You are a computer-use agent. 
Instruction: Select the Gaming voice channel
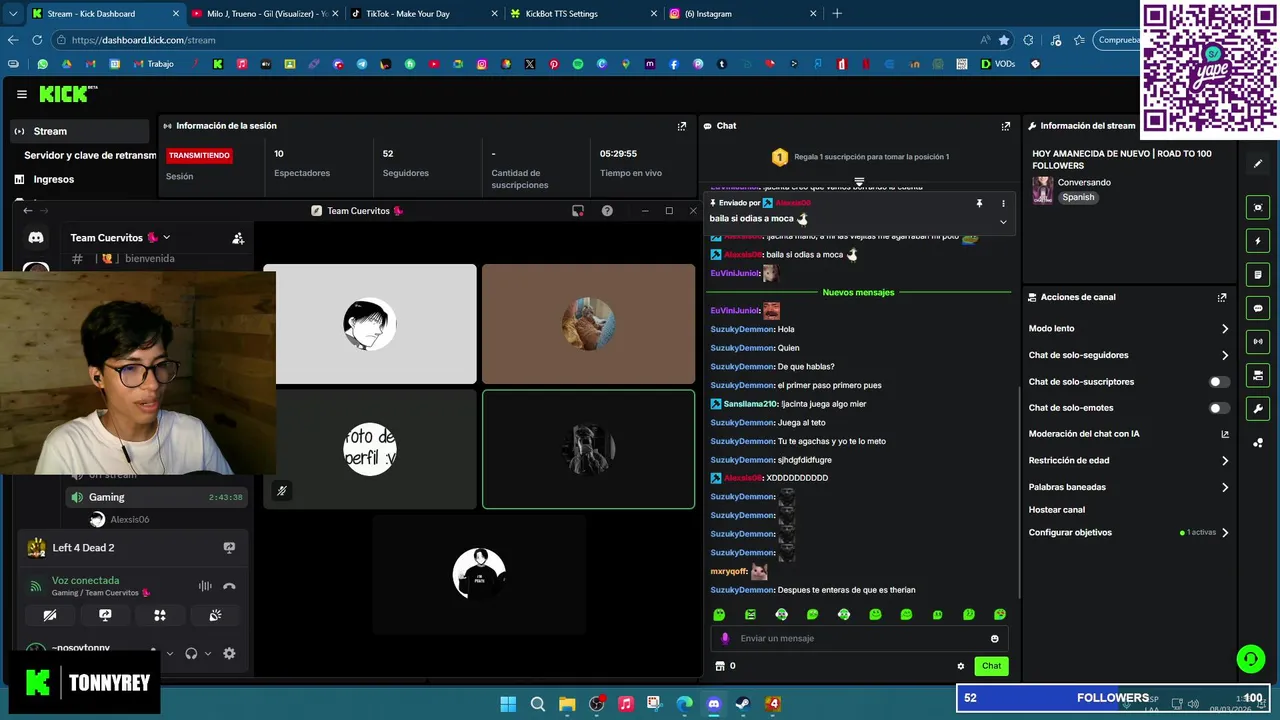156,497
